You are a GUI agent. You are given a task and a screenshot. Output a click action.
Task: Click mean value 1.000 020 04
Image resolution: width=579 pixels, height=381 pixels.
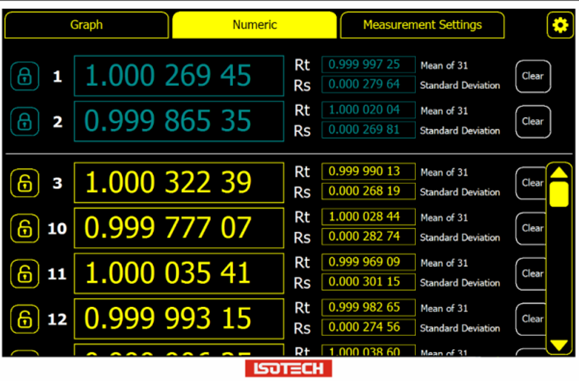pos(369,110)
